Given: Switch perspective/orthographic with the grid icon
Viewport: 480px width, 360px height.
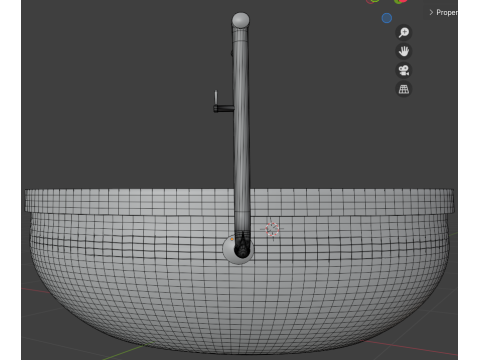Looking at the screenshot, I should (x=404, y=89).
